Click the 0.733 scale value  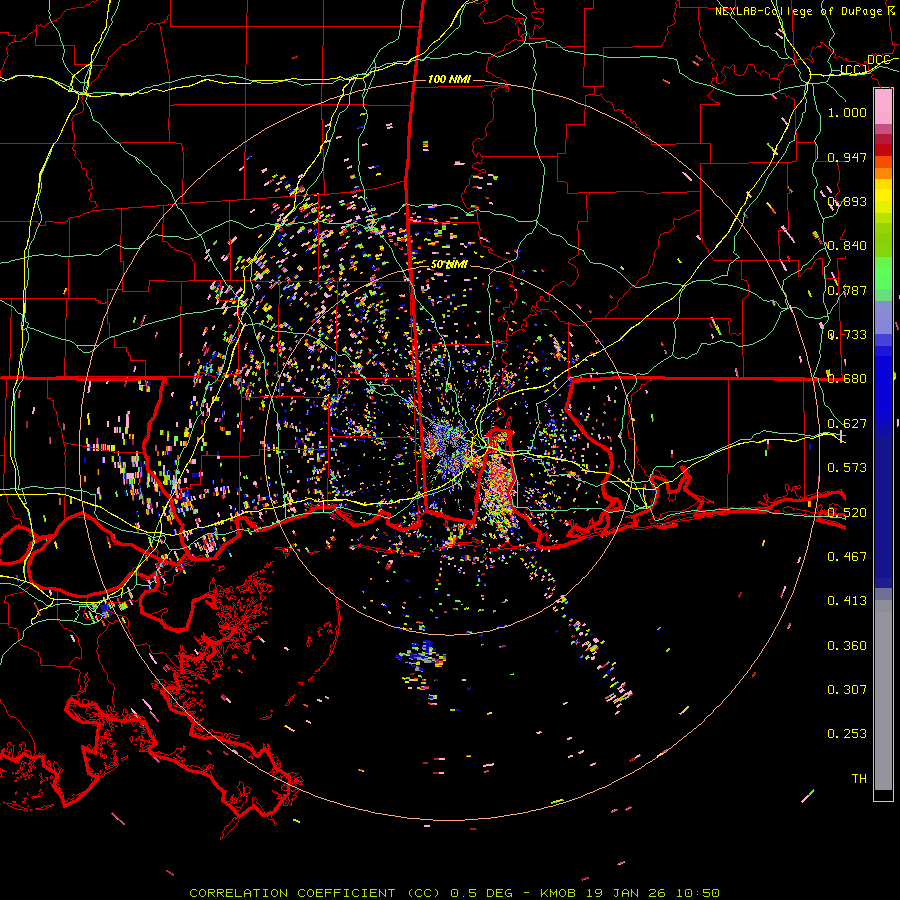847,335
